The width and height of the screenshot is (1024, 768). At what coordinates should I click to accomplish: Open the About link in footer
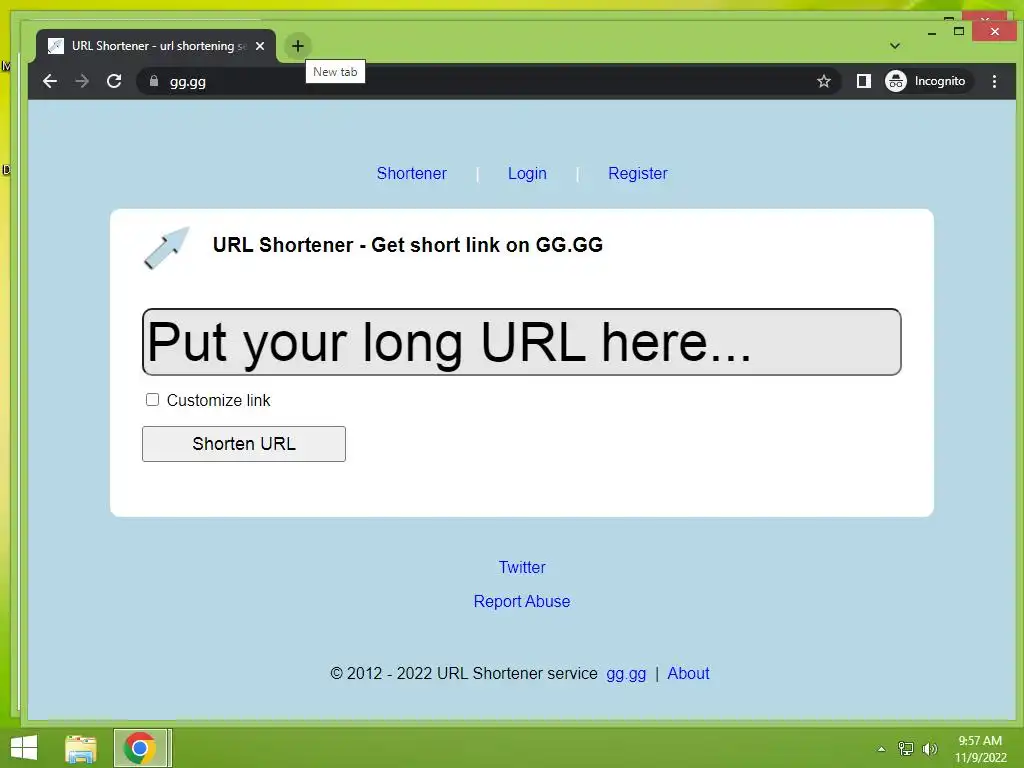click(x=688, y=673)
